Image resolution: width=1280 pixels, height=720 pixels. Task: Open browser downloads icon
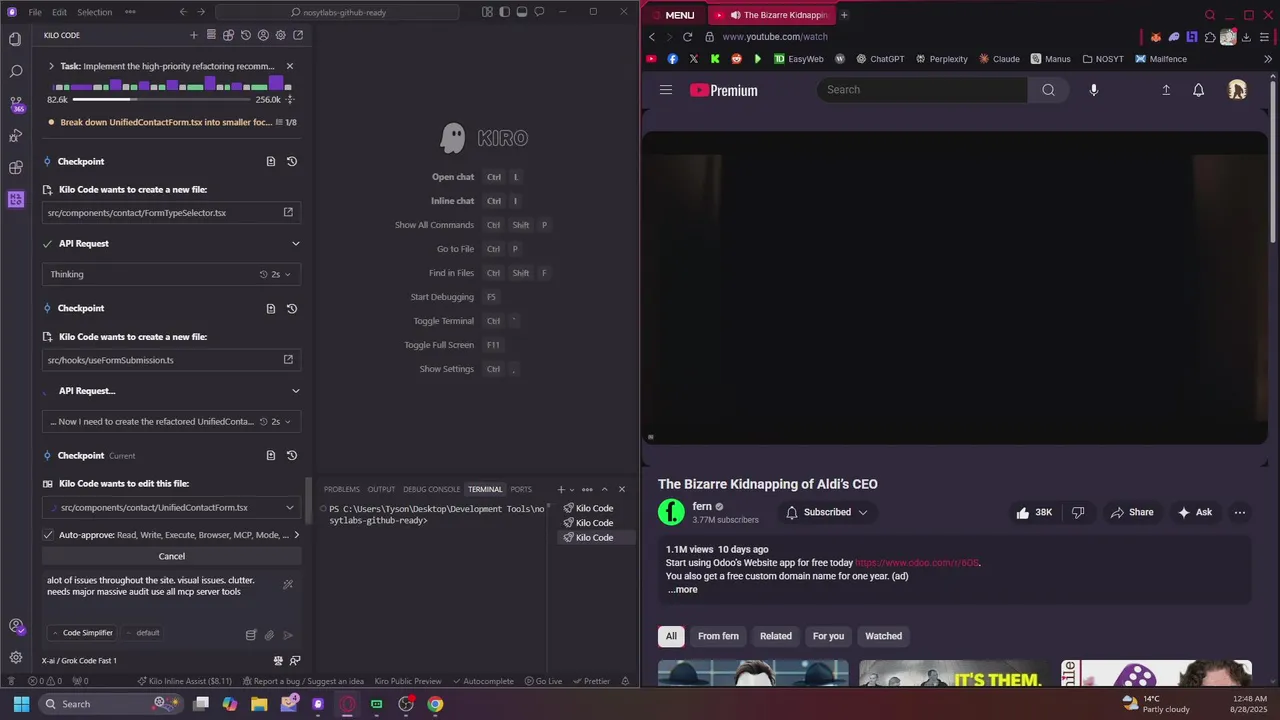(1246, 37)
